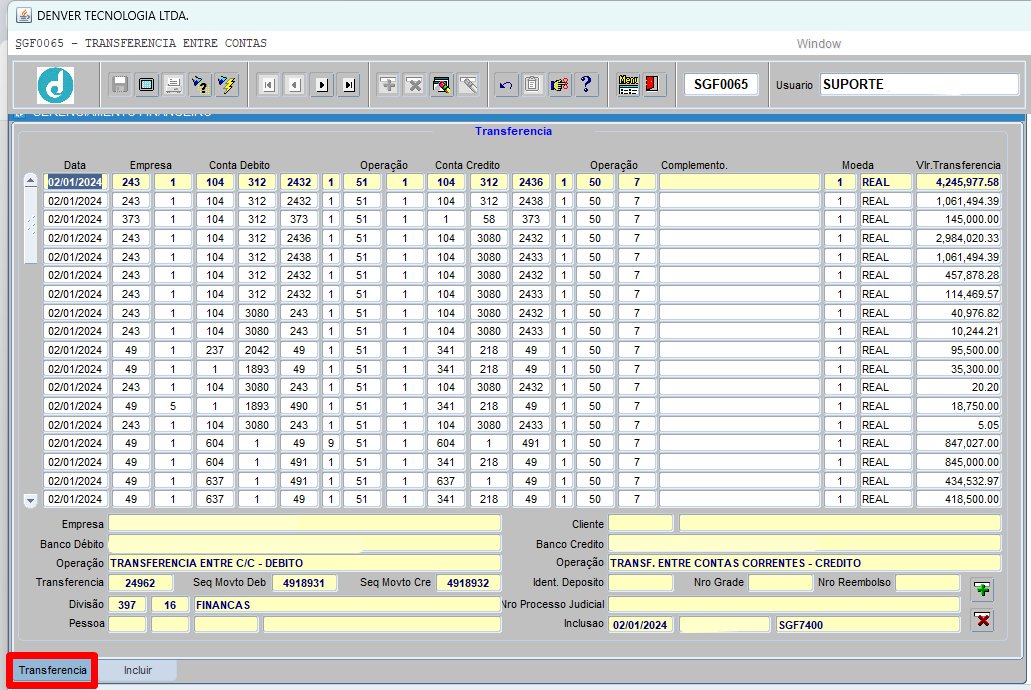Click the save diskette icon
The height and width of the screenshot is (690, 1031).
120,85
